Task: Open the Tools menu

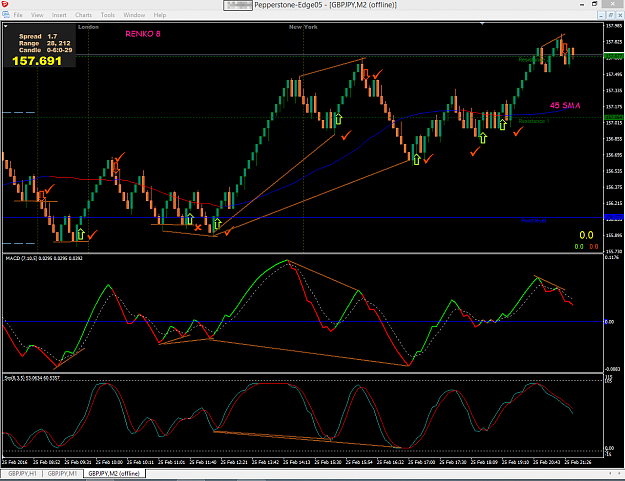Action: (x=108, y=15)
